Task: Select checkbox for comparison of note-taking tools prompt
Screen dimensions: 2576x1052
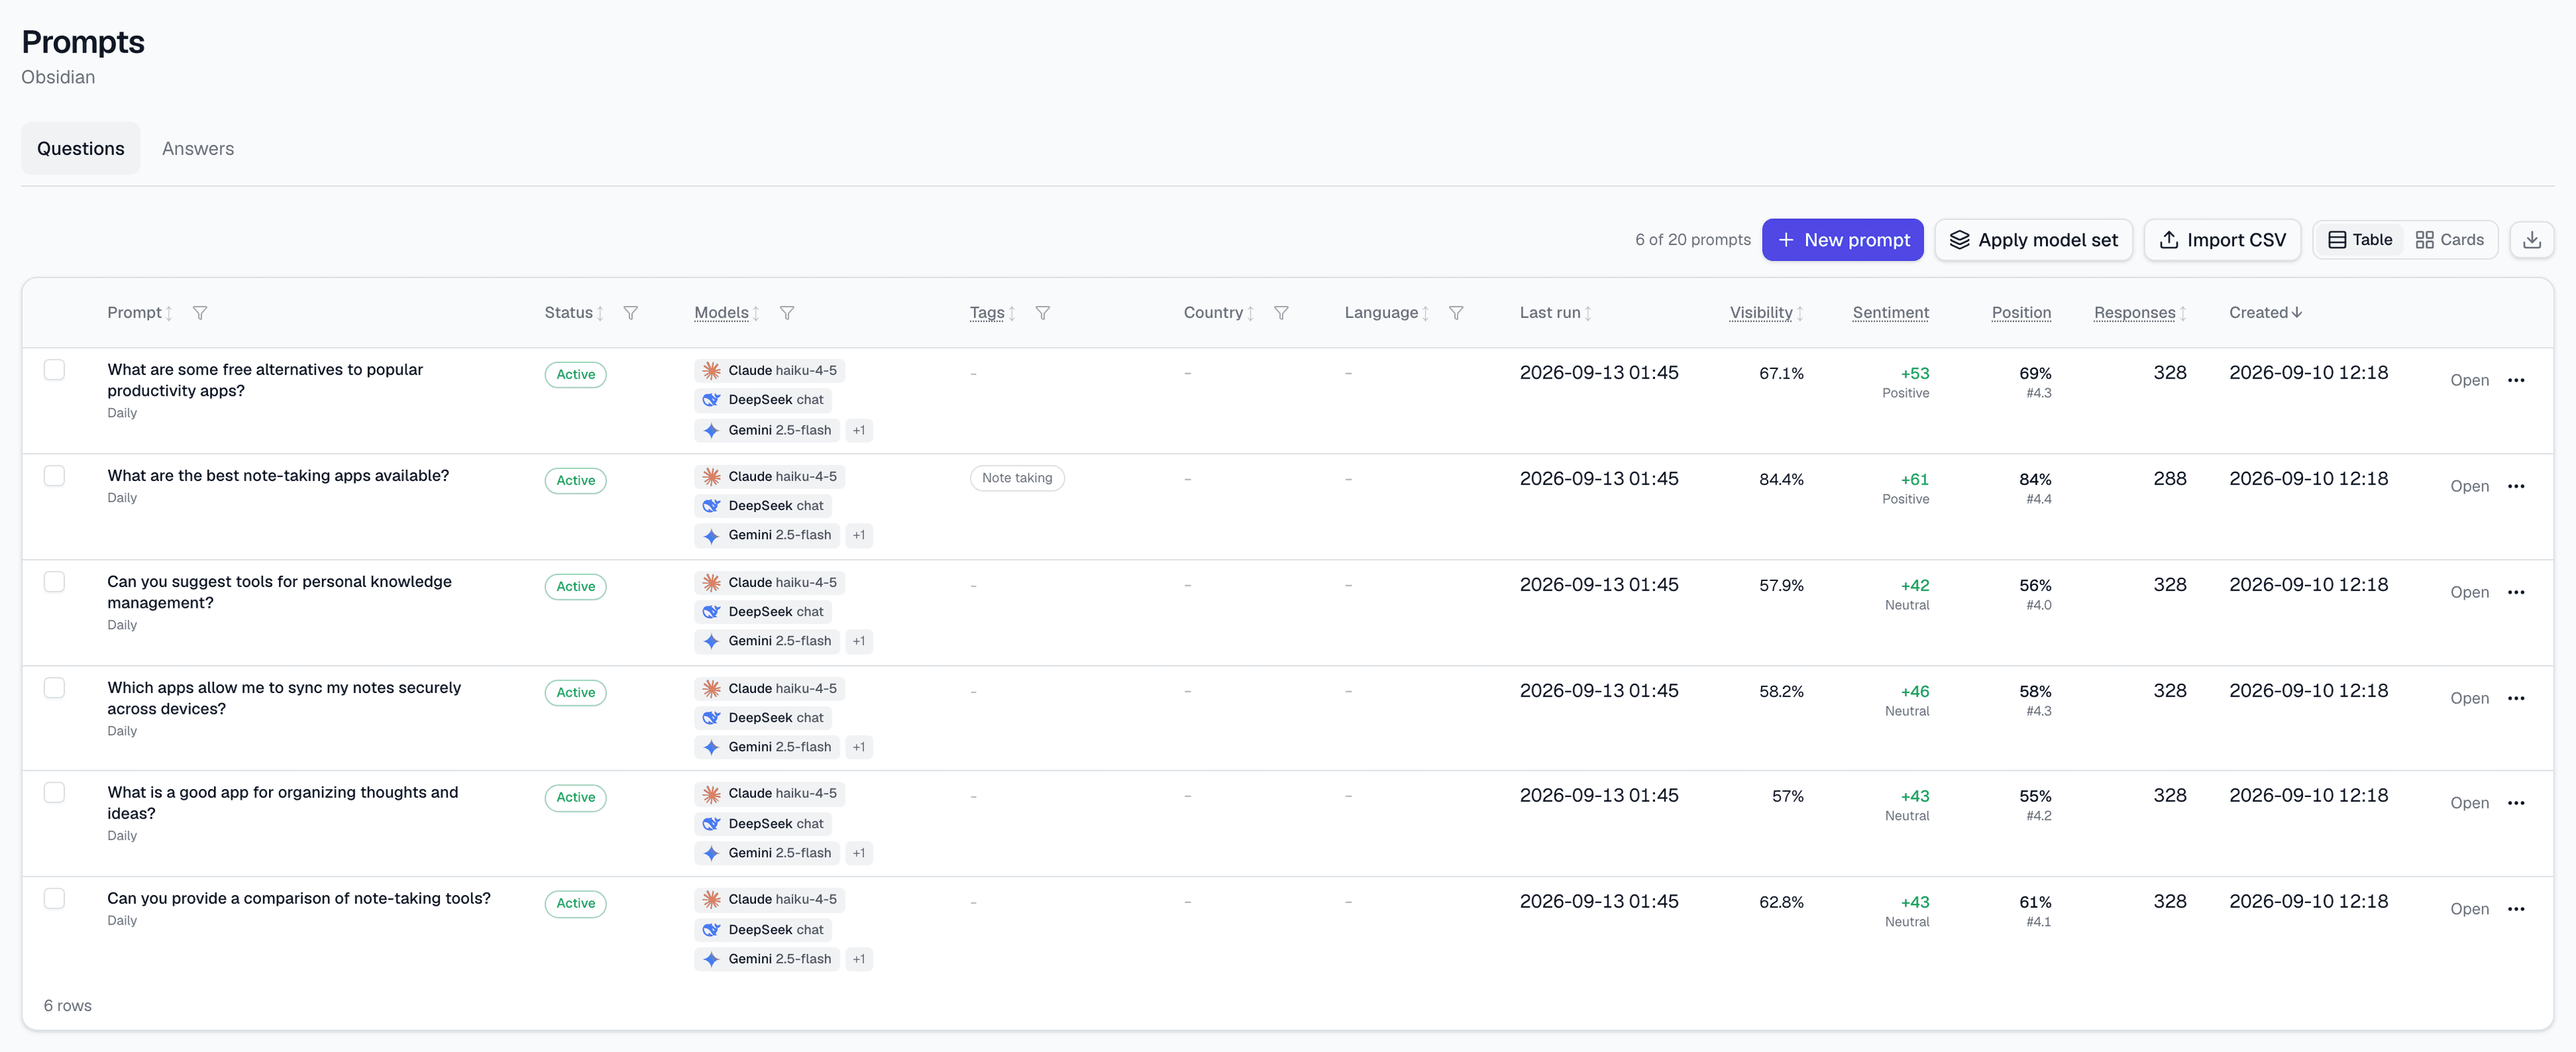Action: click(54, 899)
